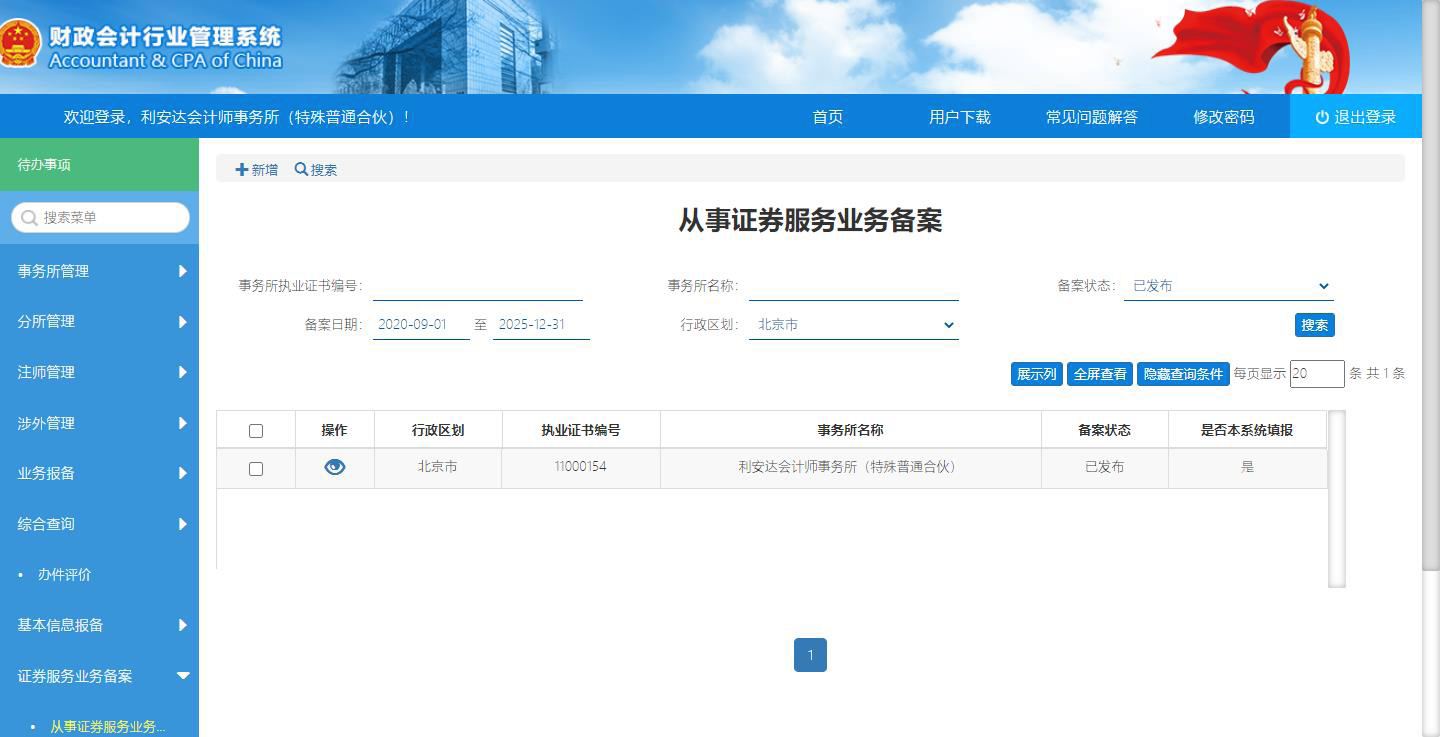Click the 隐藏查询条件 button
The image size is (1440, 737).
pos(1183,374)
